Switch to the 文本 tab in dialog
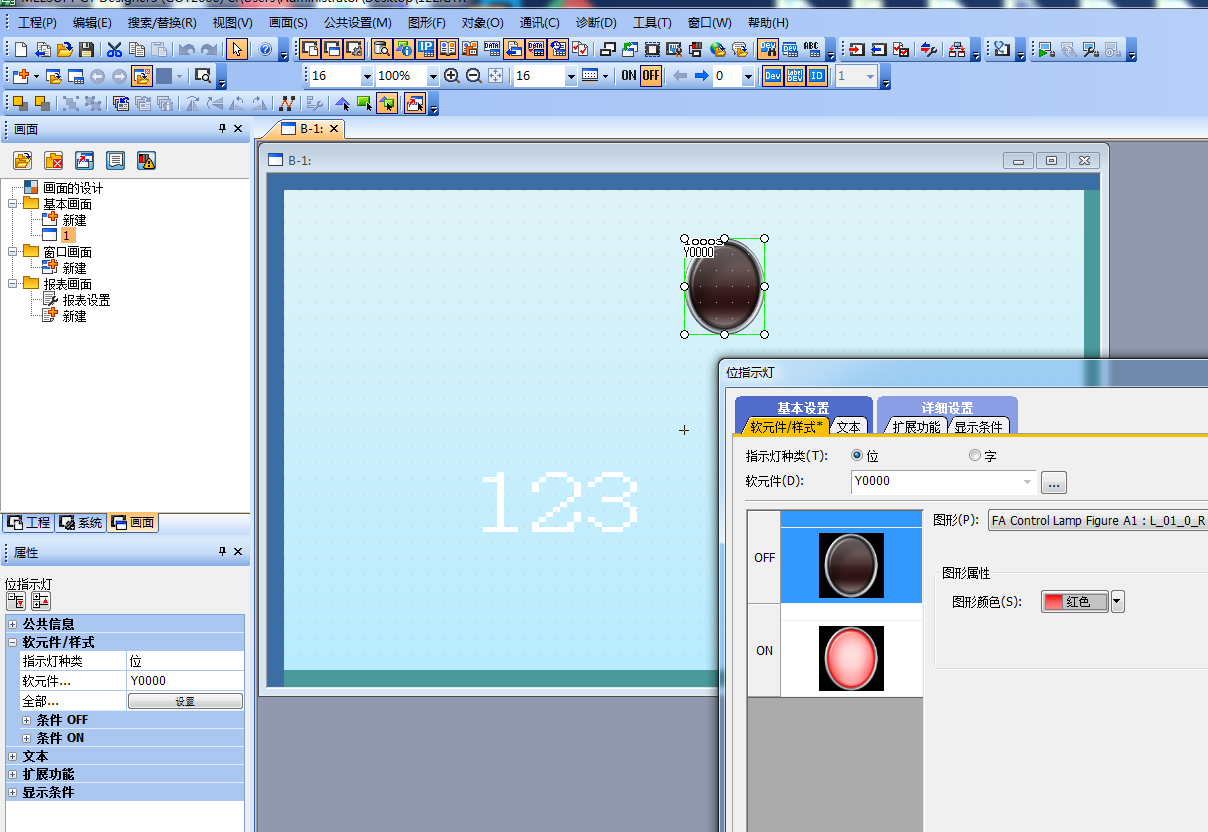The height and width of the screenshot is (832, 1208). click(x=848, y=427)
